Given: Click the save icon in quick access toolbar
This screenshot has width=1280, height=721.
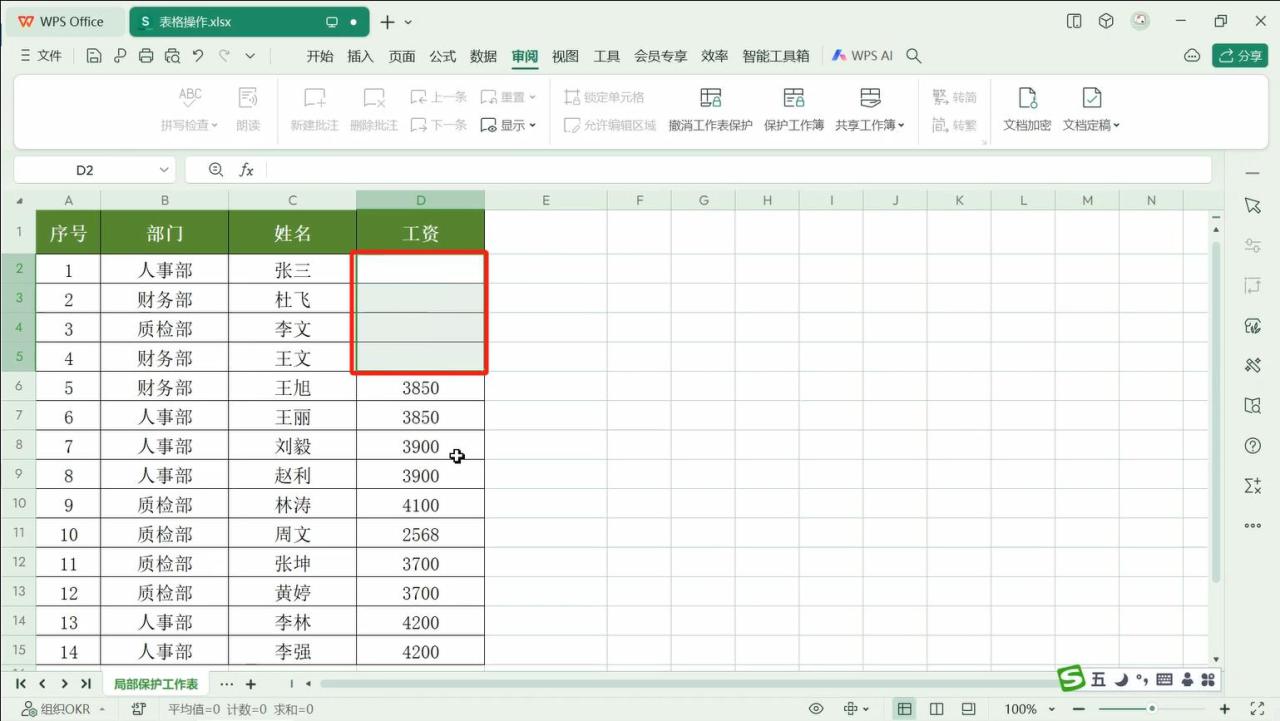Looking at the screenshot, I should coord(94,56).
